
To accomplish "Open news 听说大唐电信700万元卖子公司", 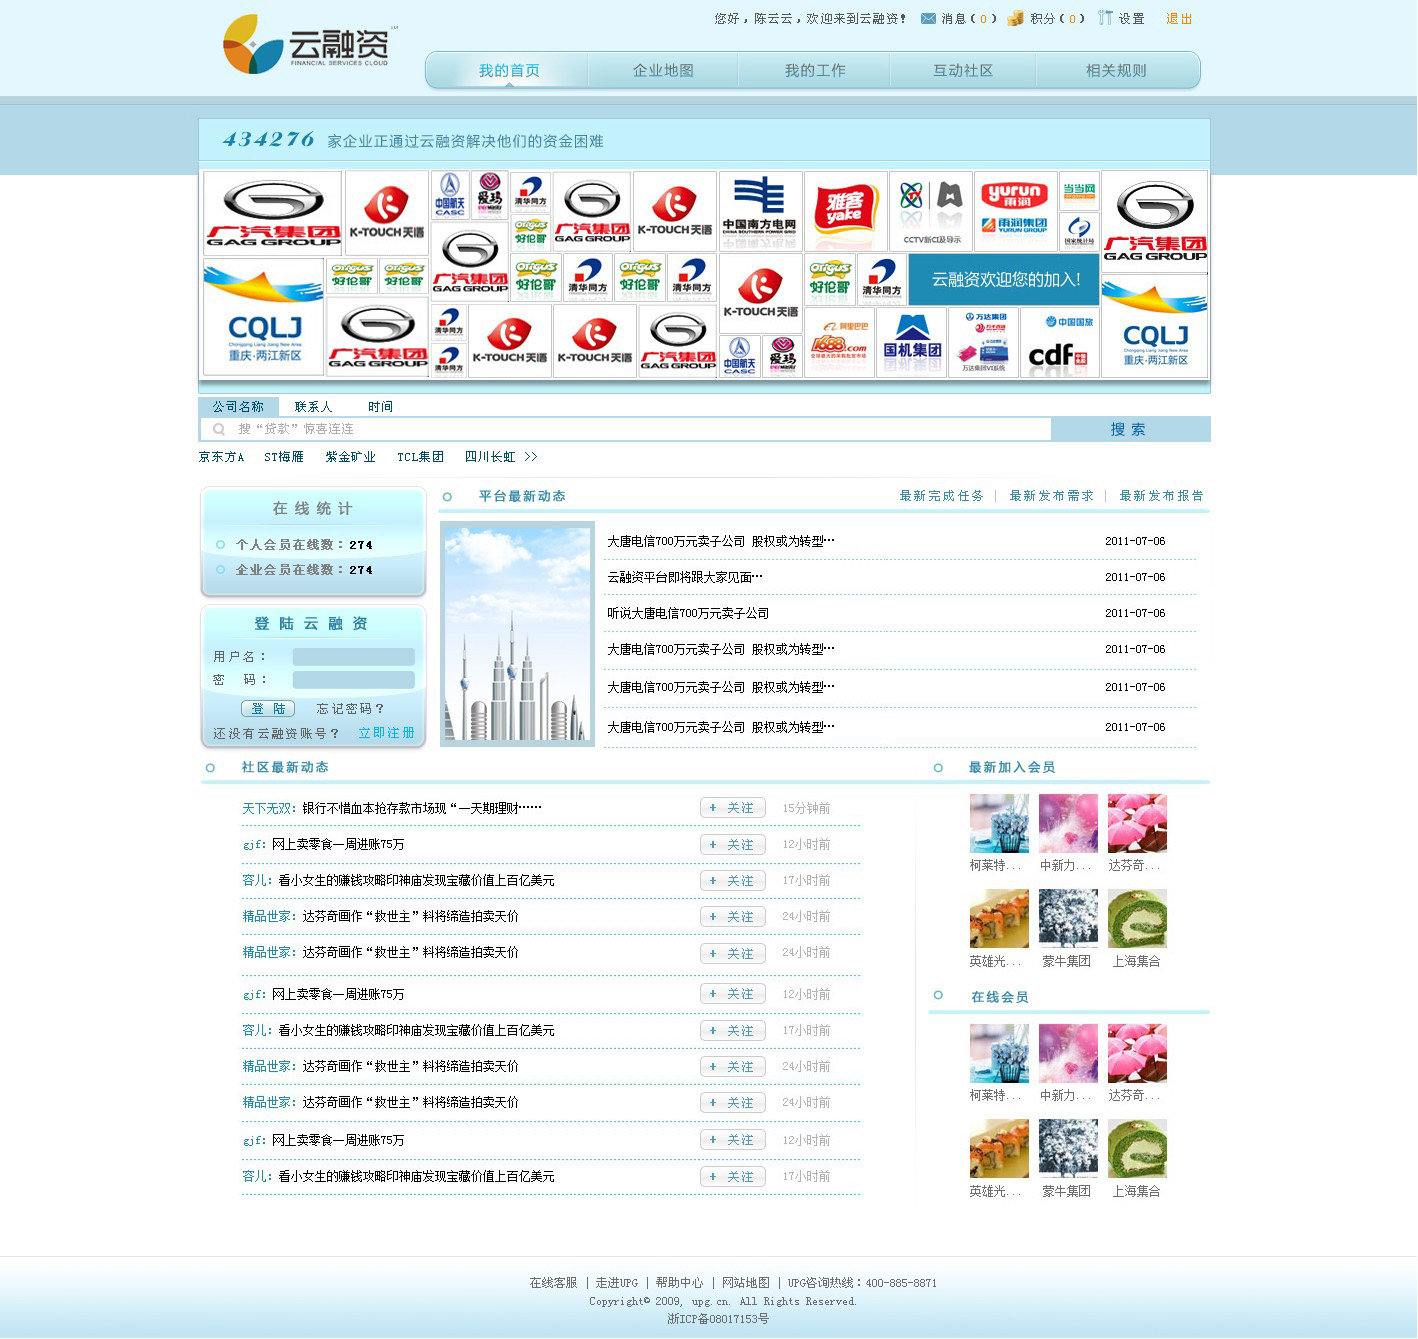I will pyautogui.click(x=688, y=613).
